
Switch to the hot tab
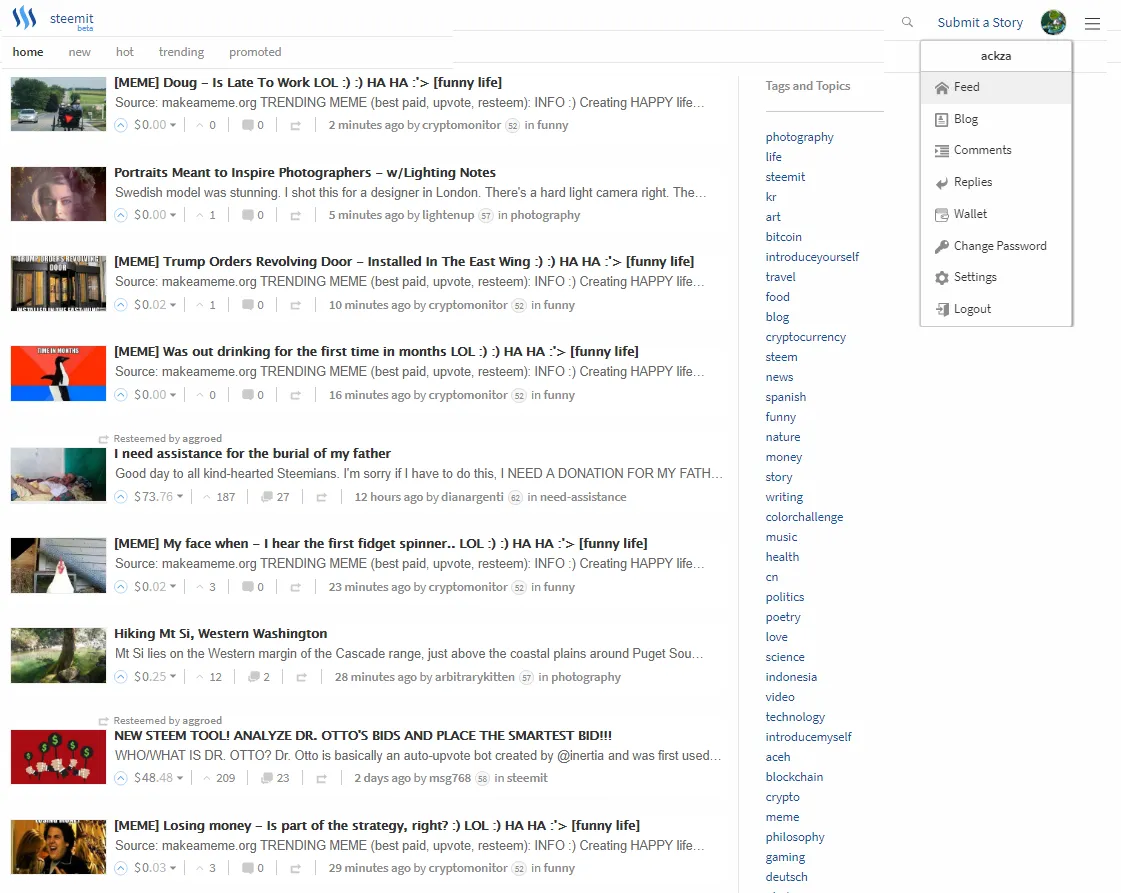(x=124, y=52)
